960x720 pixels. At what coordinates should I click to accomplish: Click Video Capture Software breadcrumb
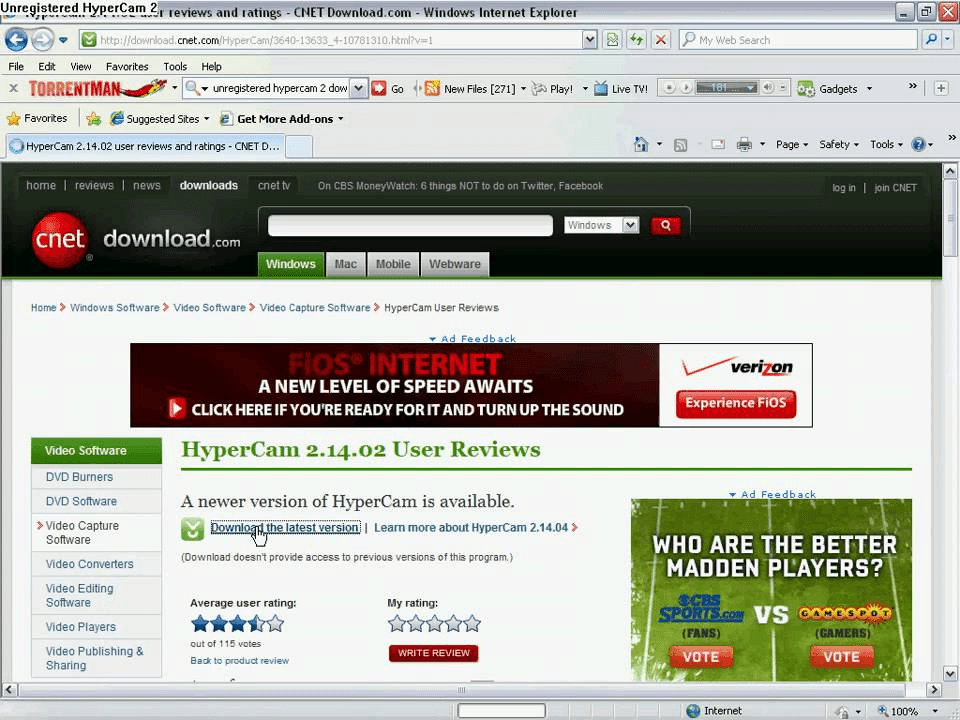315,307
